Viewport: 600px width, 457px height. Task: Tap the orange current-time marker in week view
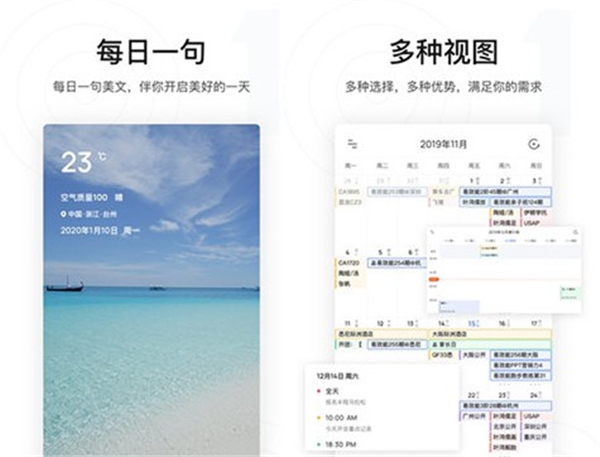coord(434,279)
